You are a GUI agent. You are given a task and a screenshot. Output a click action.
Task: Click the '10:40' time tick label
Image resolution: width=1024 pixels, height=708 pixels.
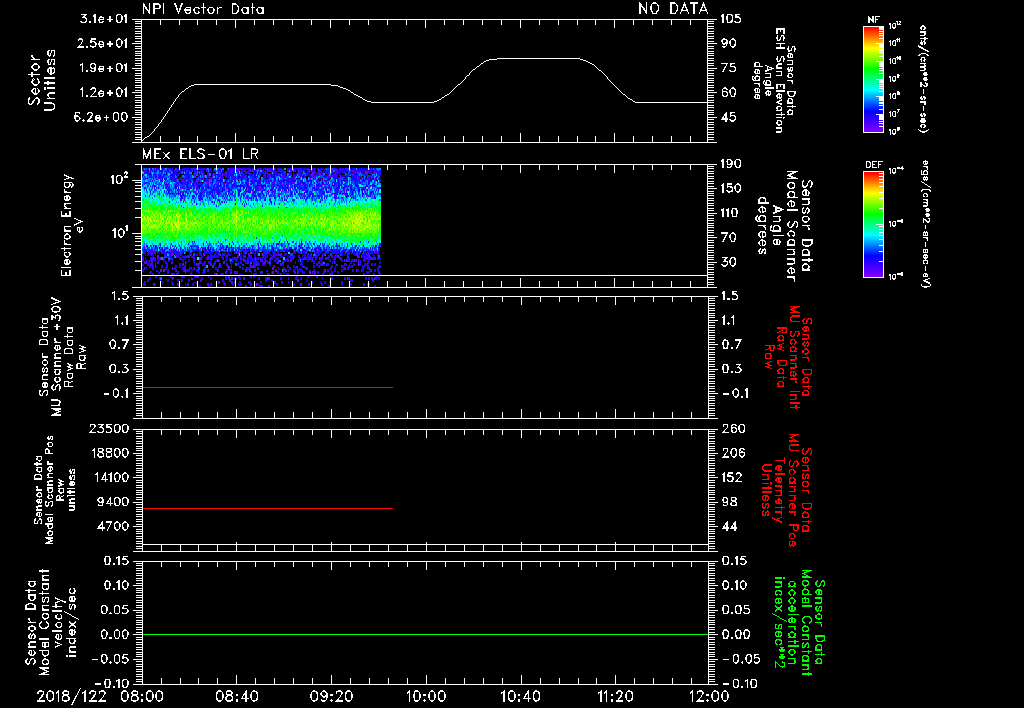click(x=520, y=696)
